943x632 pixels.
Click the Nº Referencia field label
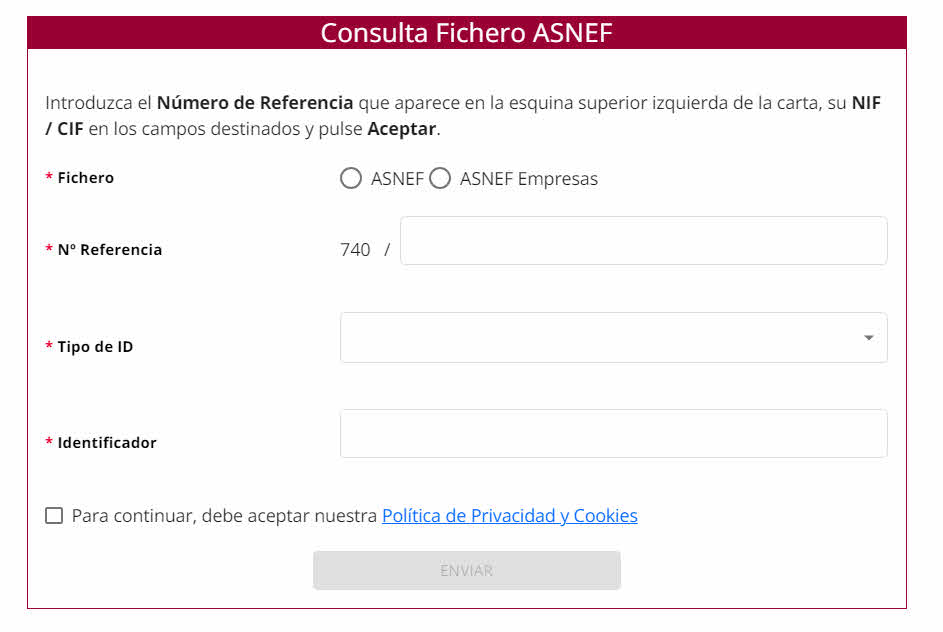click(x=109, y=250)
